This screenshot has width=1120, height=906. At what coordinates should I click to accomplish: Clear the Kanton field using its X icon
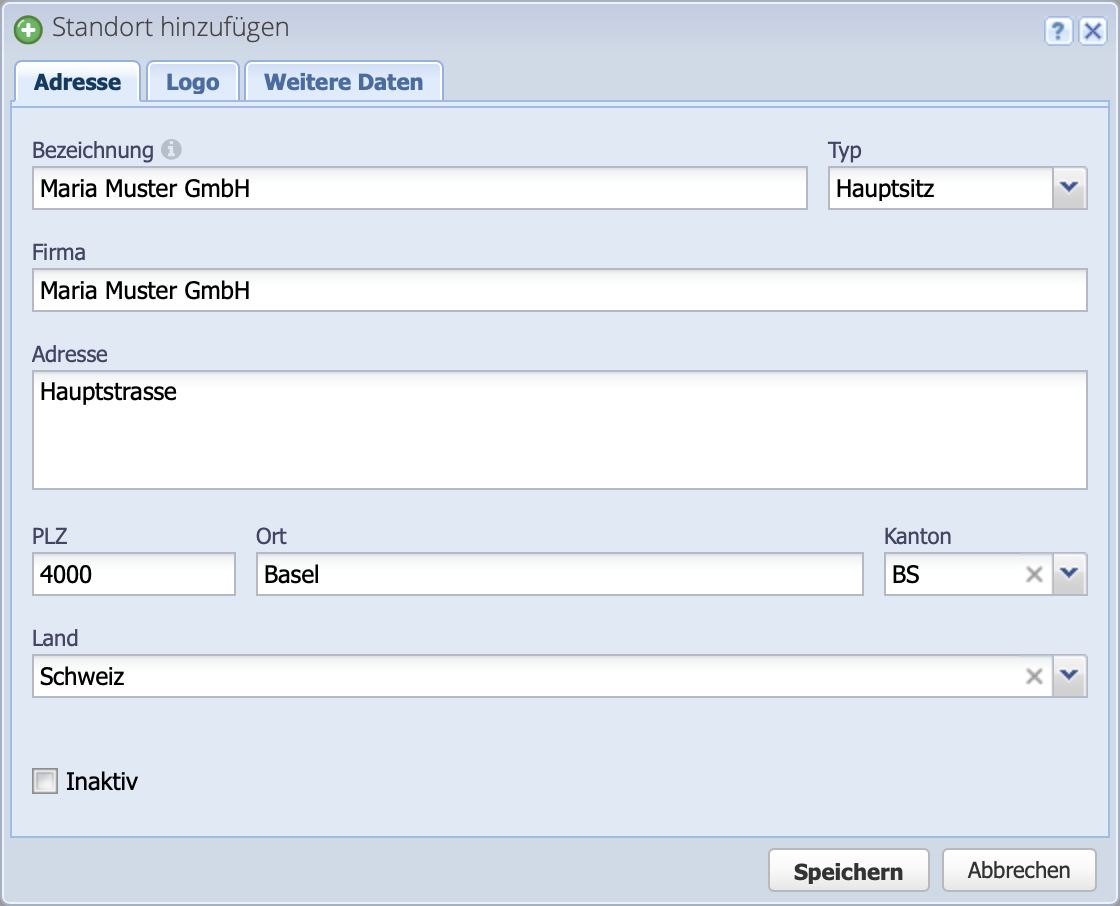1033,574
